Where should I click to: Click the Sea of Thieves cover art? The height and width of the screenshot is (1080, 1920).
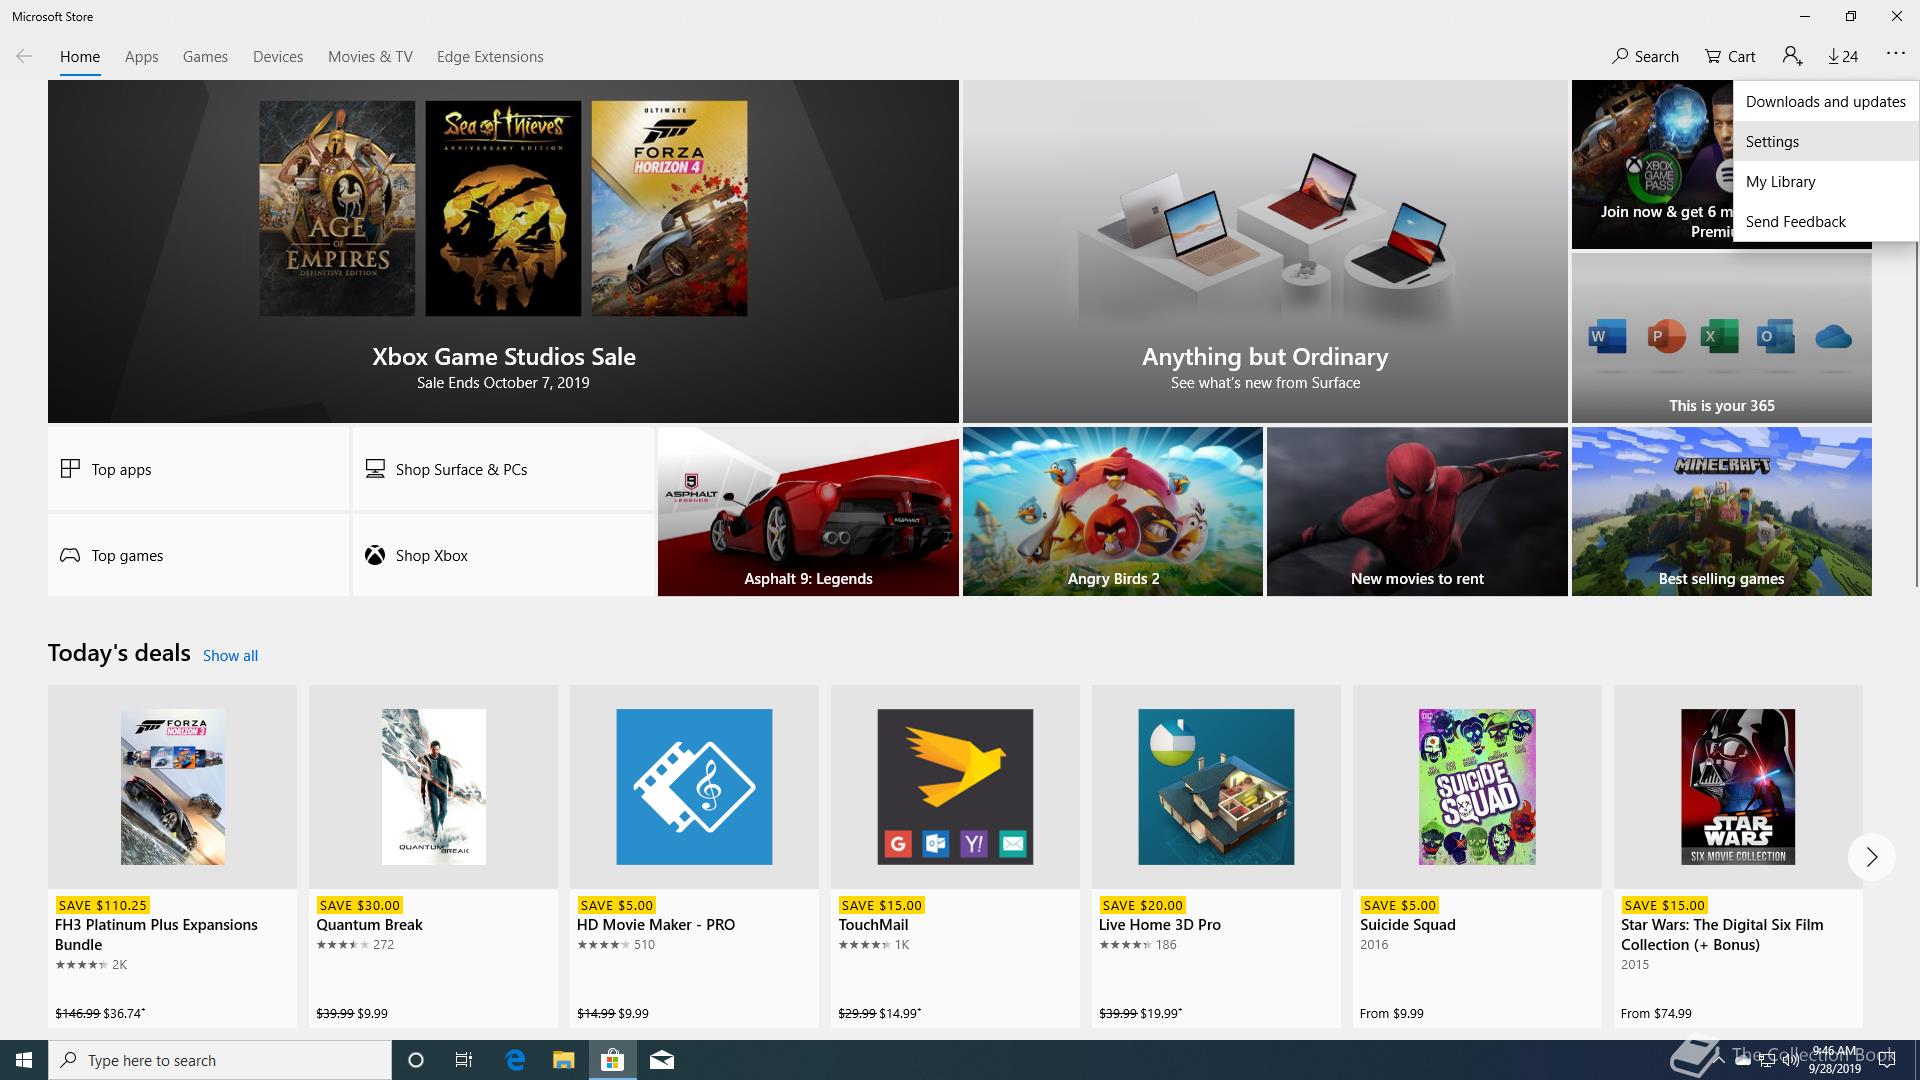[x=503, y=208]
